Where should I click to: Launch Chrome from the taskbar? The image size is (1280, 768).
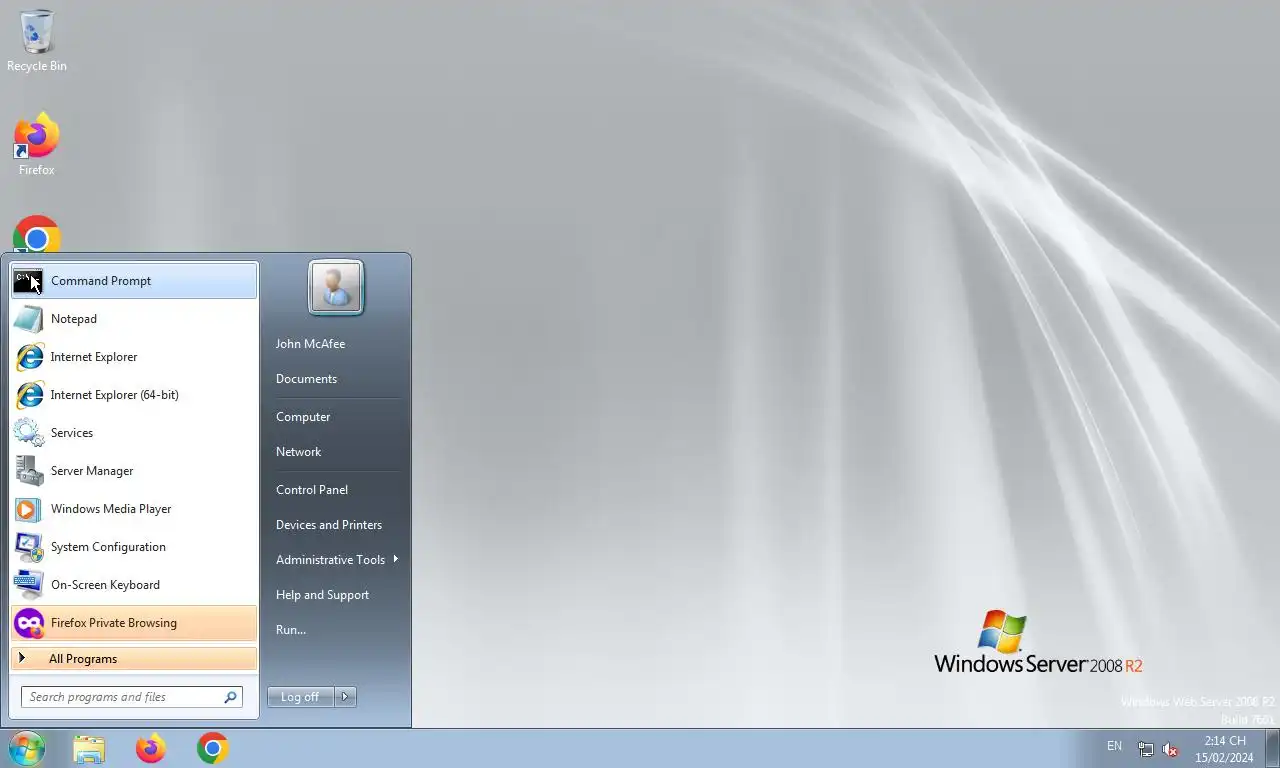(x=212, y=748)
